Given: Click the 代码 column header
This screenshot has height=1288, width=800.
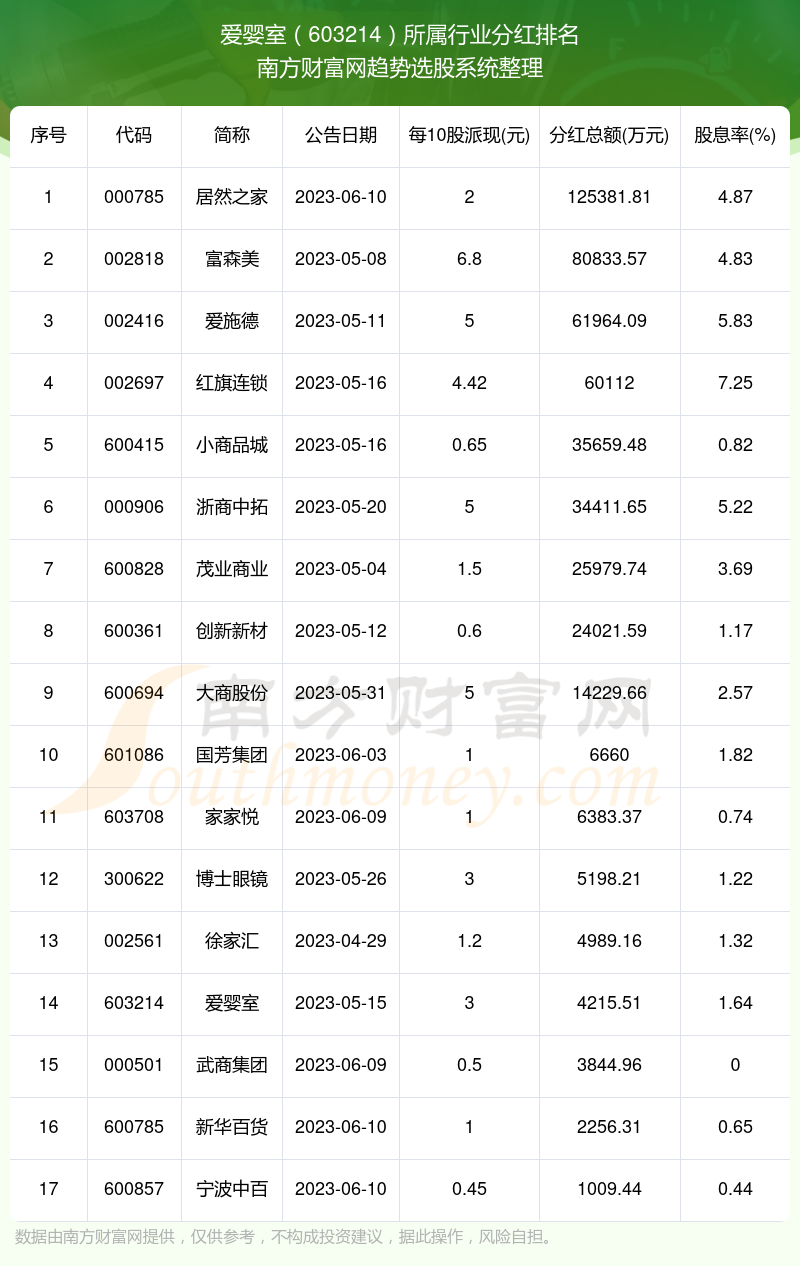Looking at the screenshot, I should [x=133, y=135].
